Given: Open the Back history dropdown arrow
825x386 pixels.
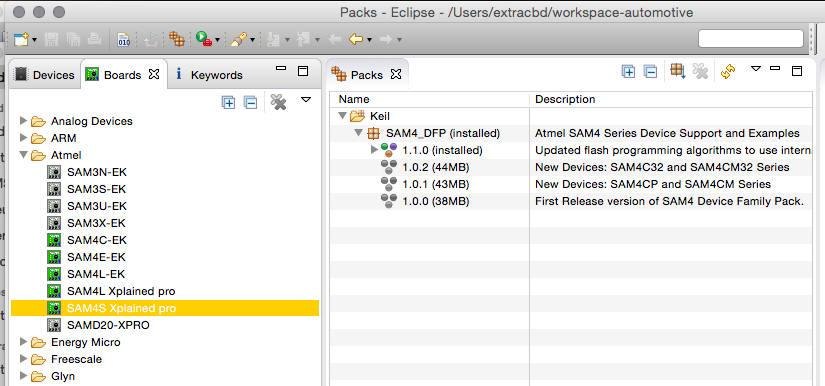Looking at the screenshot, I should [x=370, y=39].
